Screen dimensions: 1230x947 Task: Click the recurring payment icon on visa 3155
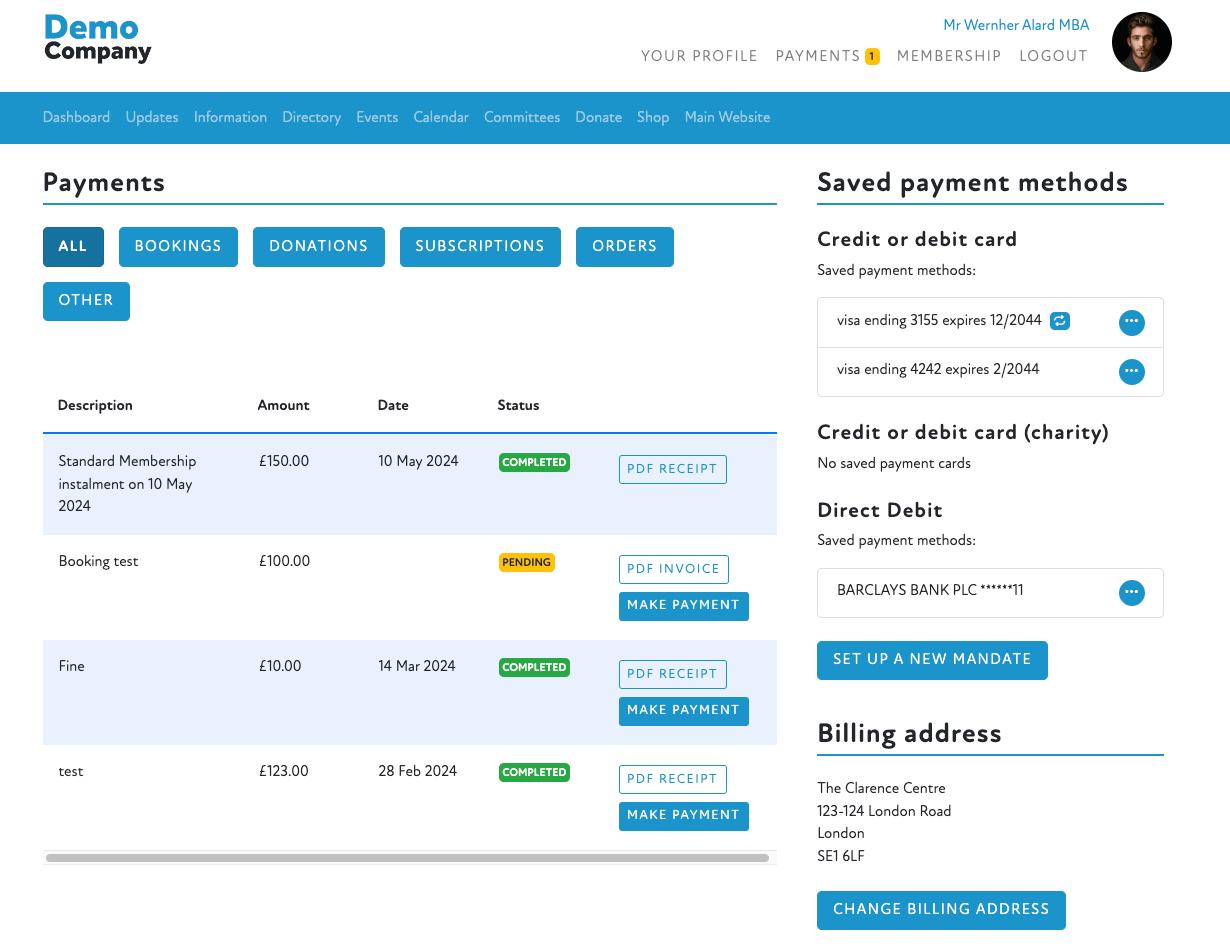[x=1060, y=321]
